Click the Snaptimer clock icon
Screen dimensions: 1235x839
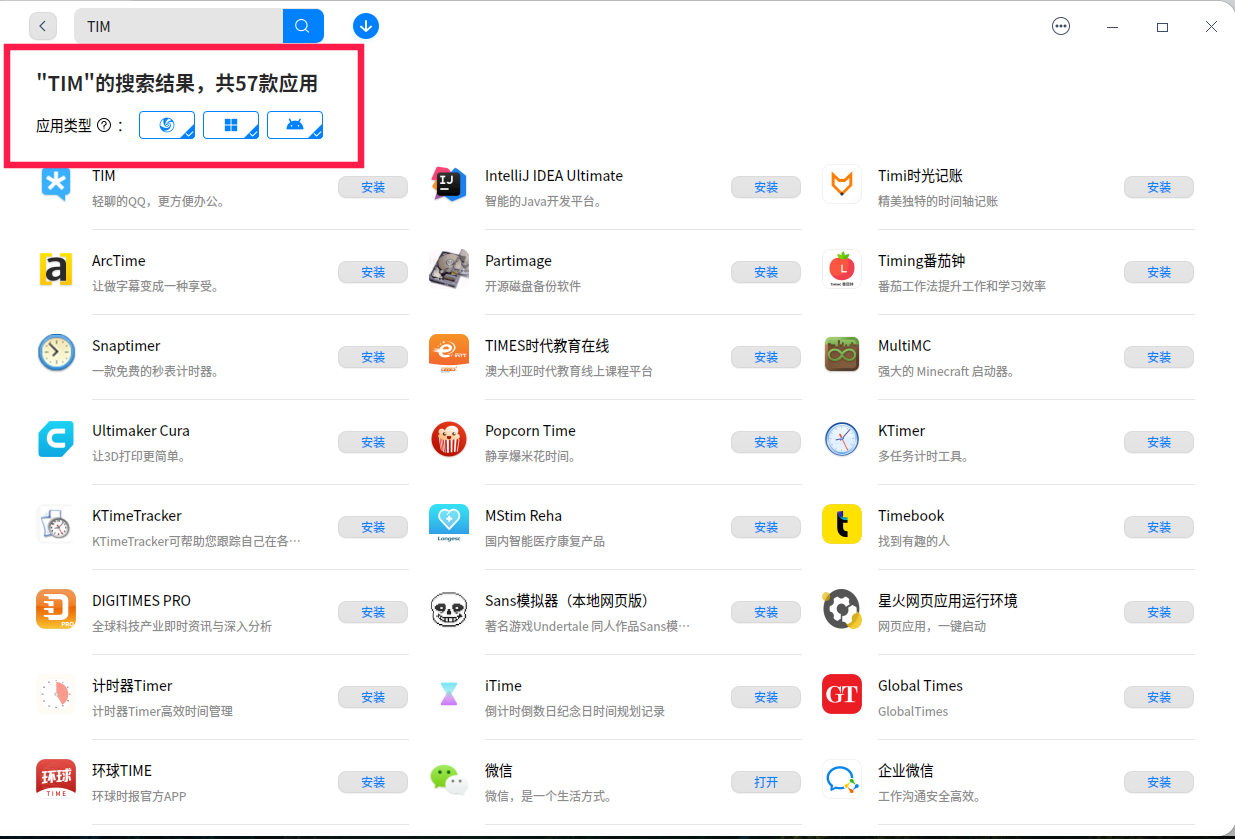[x=56, y=354]
